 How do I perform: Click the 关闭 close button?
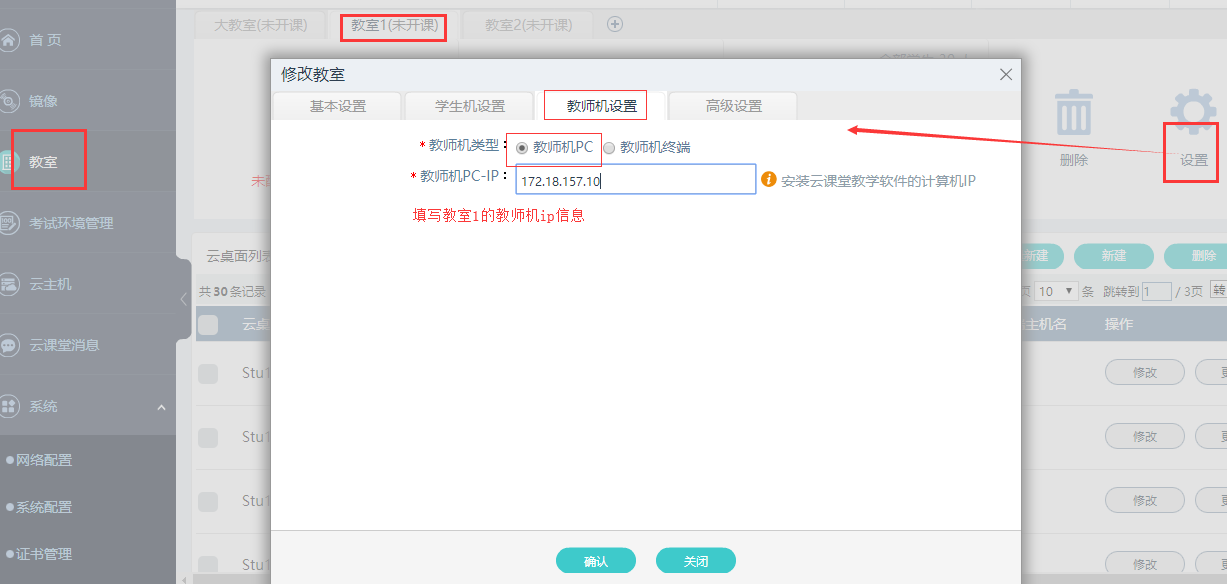click(x=695, y=561)
